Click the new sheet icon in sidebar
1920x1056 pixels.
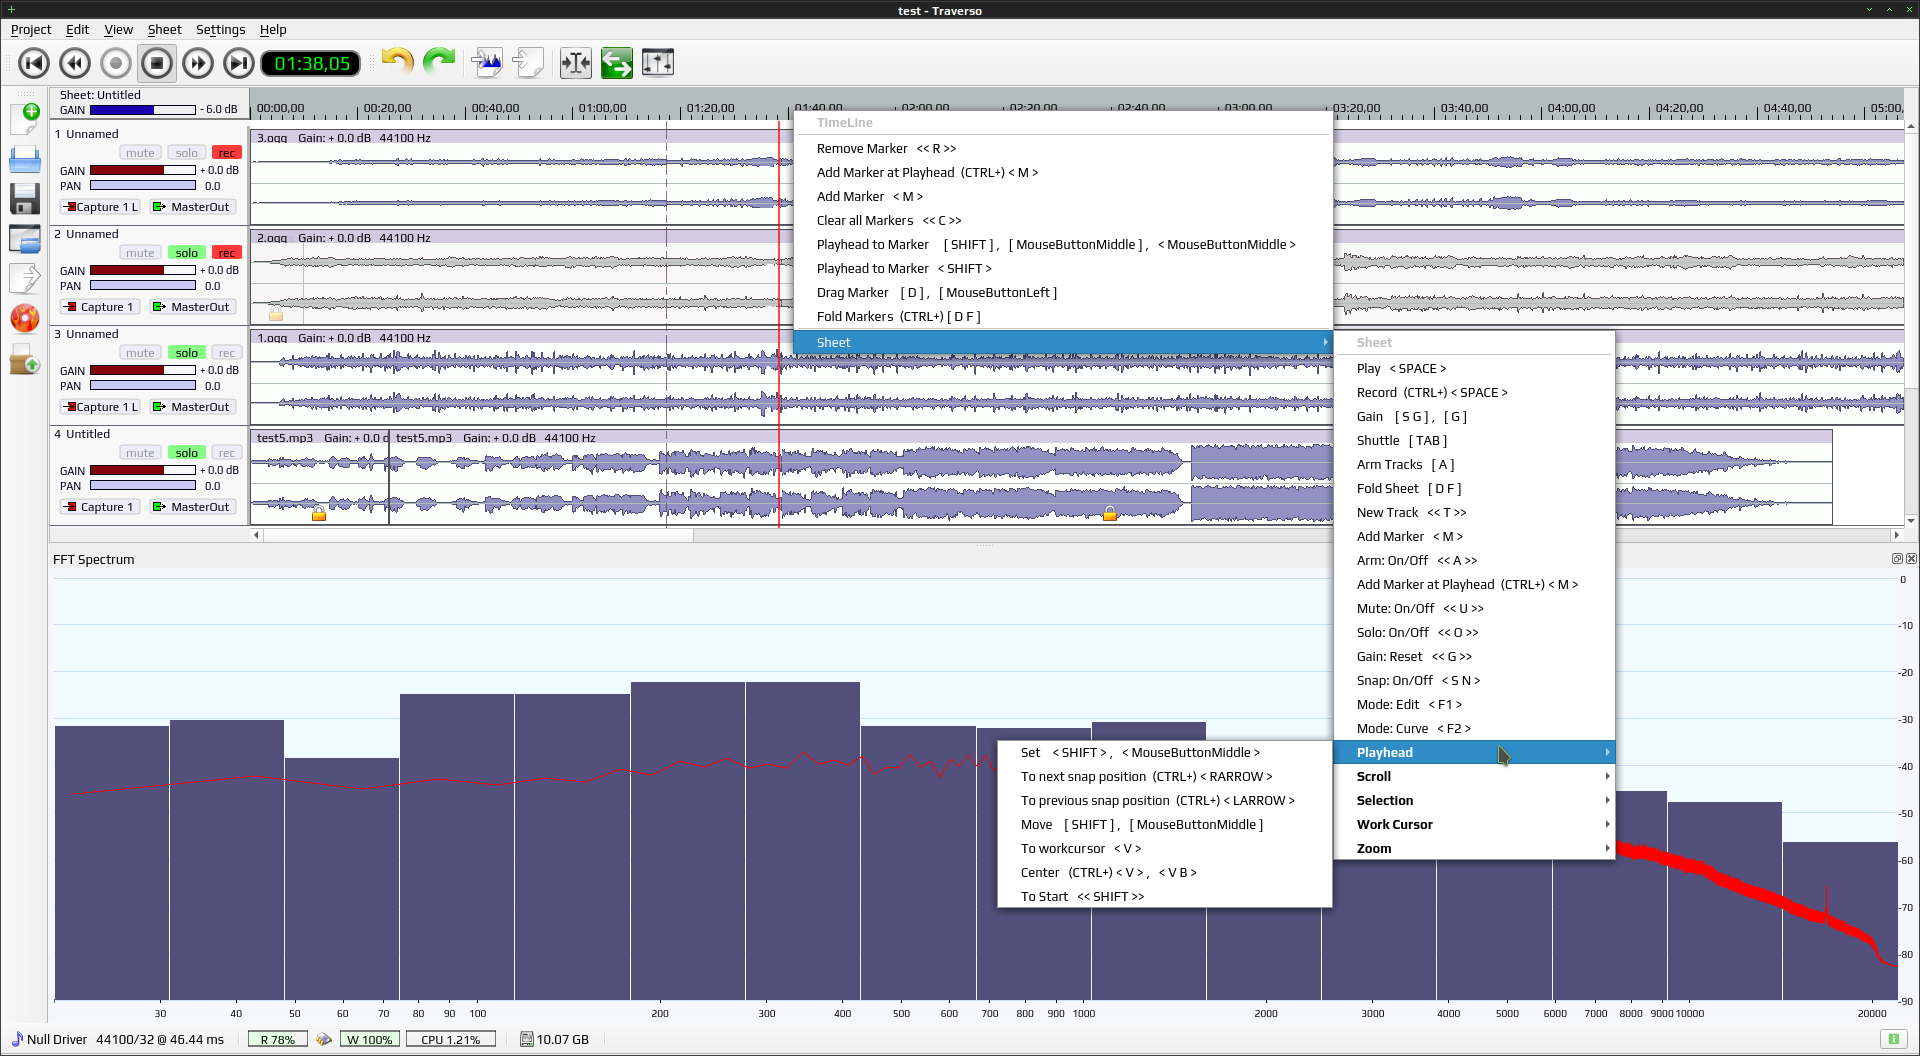coord(25,118)
